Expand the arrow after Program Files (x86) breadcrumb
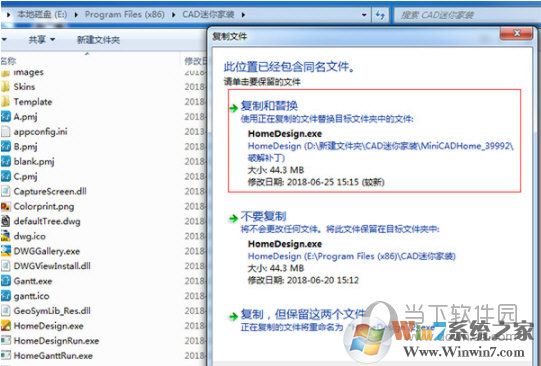 (173, 15)
